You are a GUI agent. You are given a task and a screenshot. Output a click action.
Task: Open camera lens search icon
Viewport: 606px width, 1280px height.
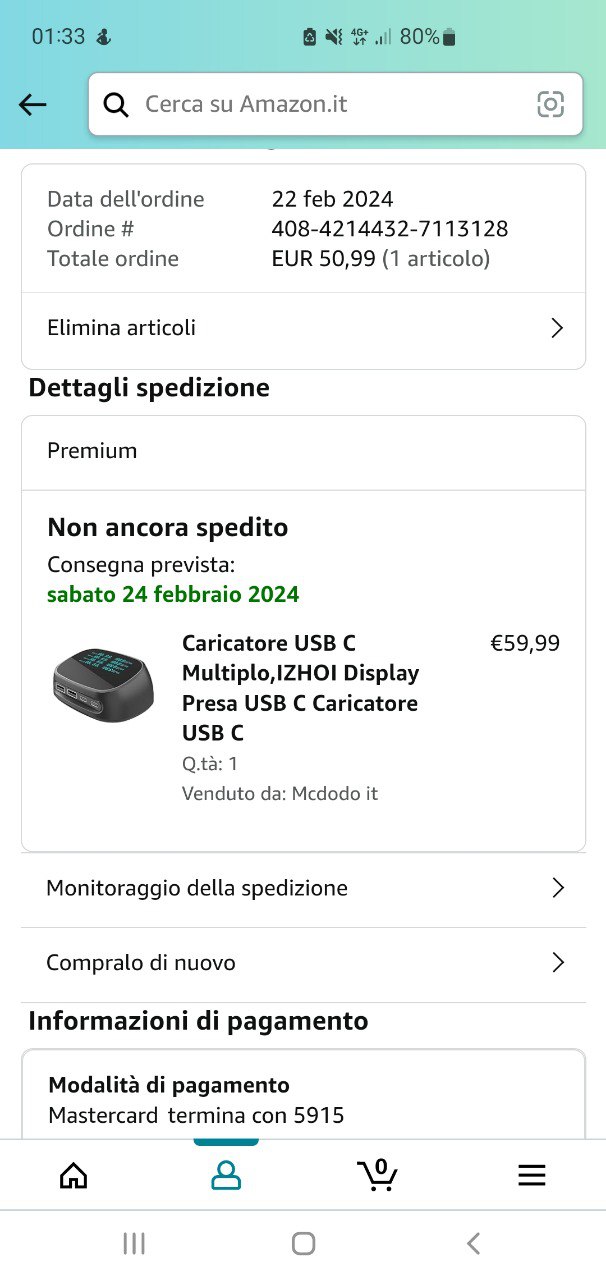pyautogui.click(x=551, y=104)
